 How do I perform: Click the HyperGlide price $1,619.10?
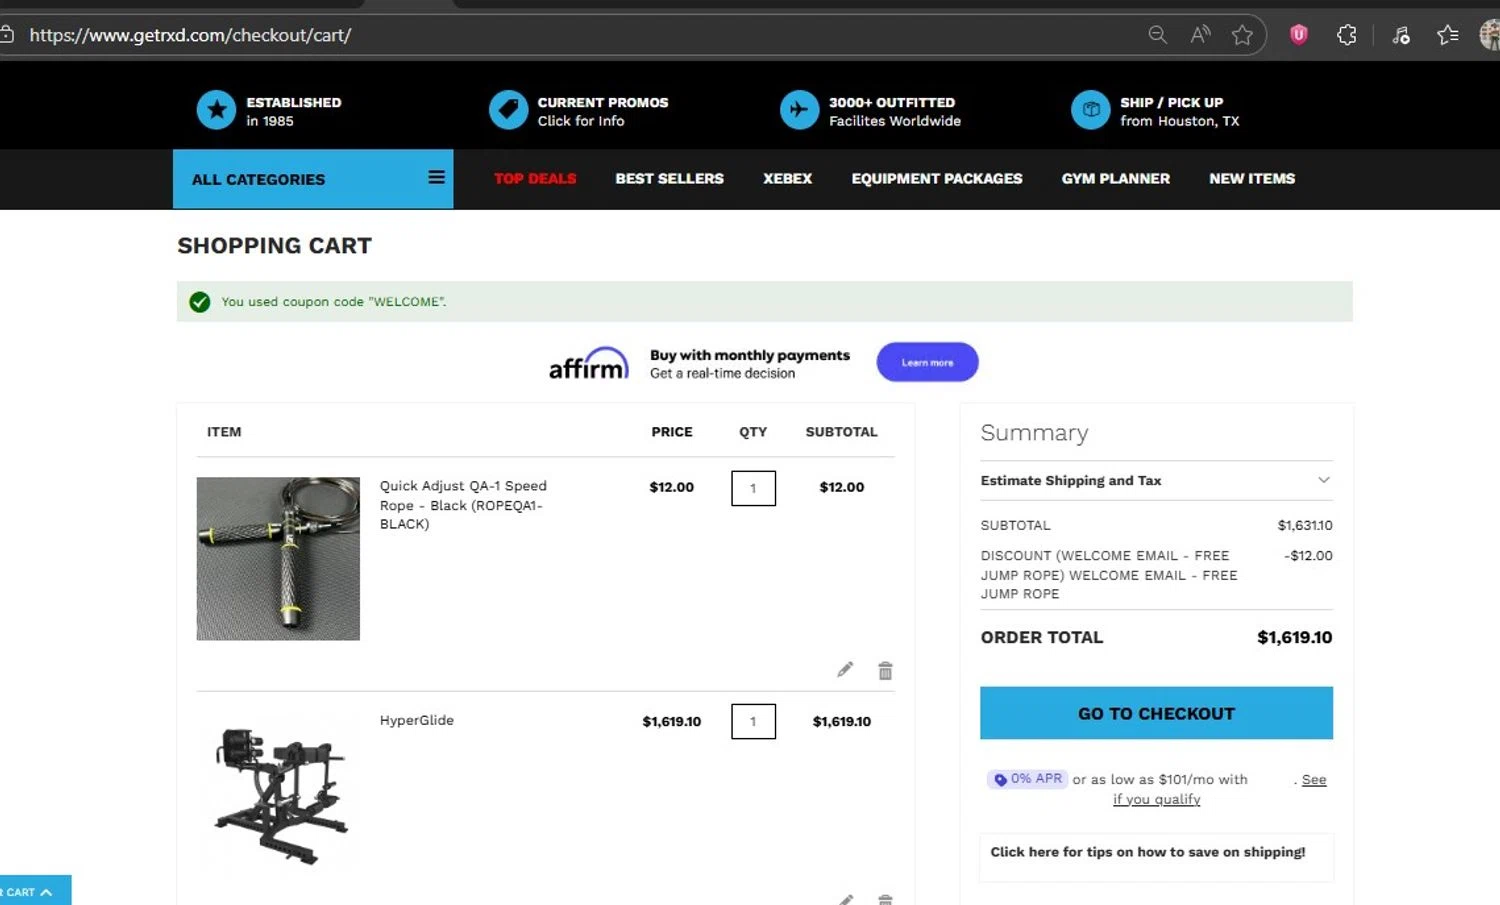[672, 721]
